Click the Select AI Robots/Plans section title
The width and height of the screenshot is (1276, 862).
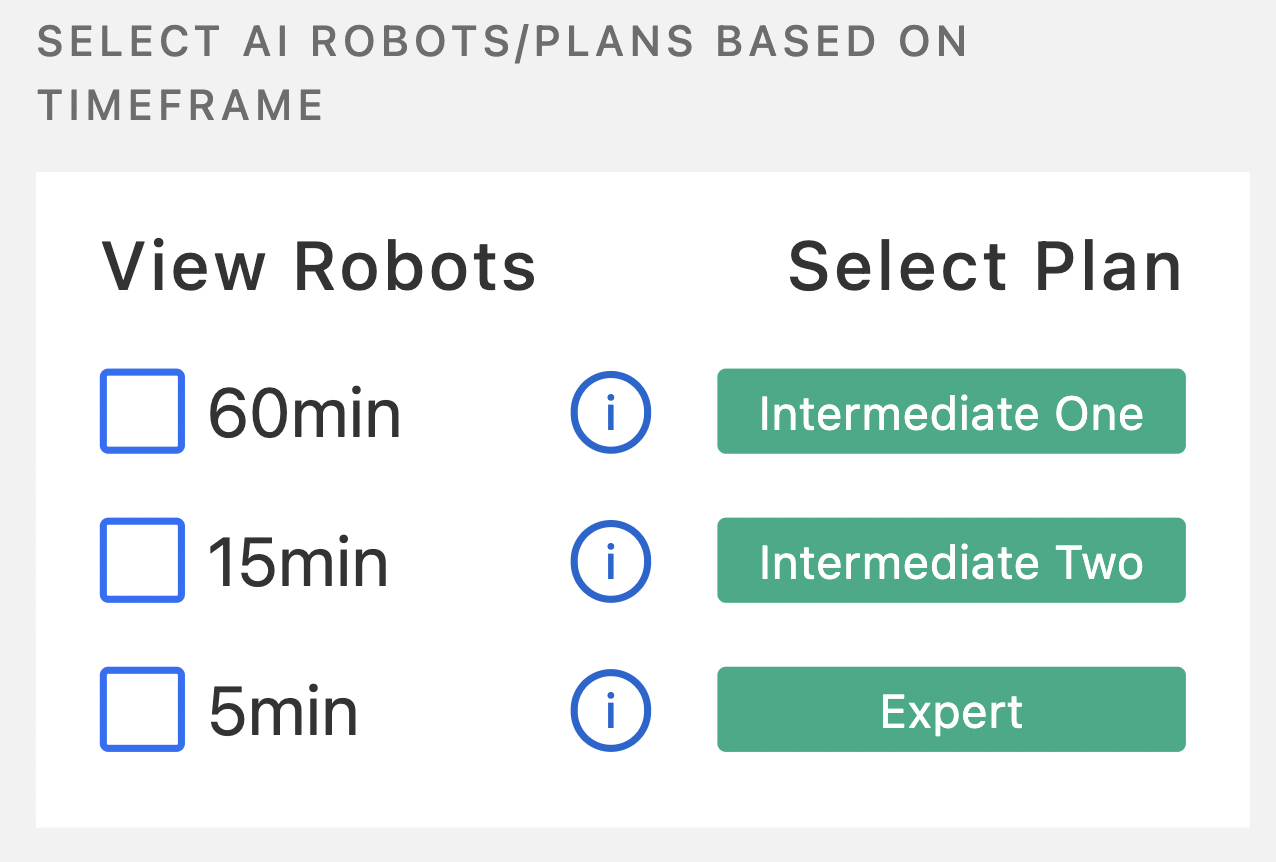(x=502, y=72)
